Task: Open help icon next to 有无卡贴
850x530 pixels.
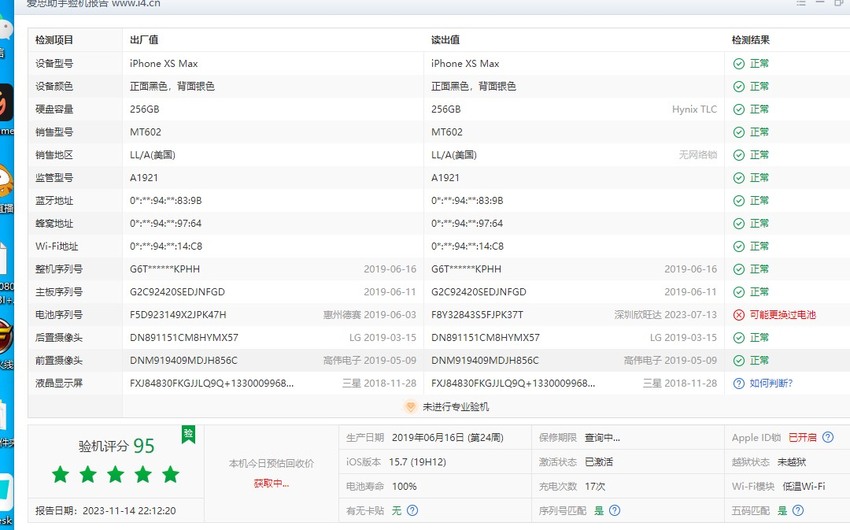Action: click(x=412, y=510)
